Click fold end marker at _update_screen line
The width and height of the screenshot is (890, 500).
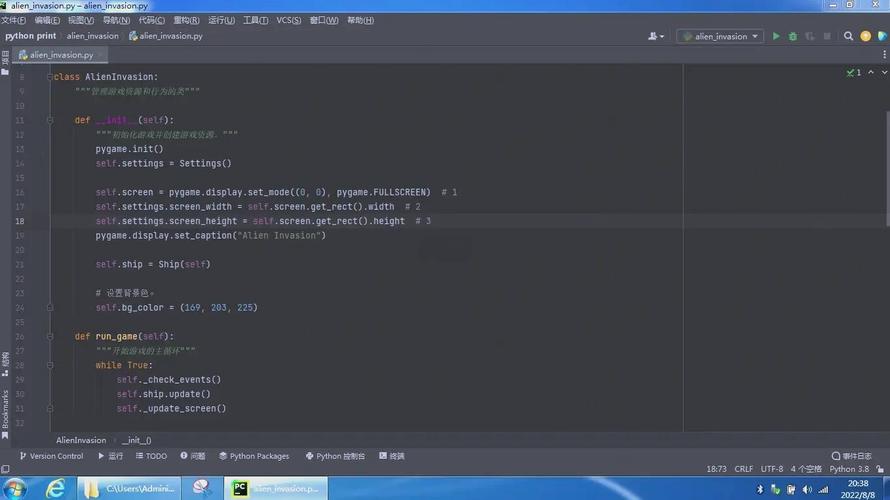coord(50,409)
